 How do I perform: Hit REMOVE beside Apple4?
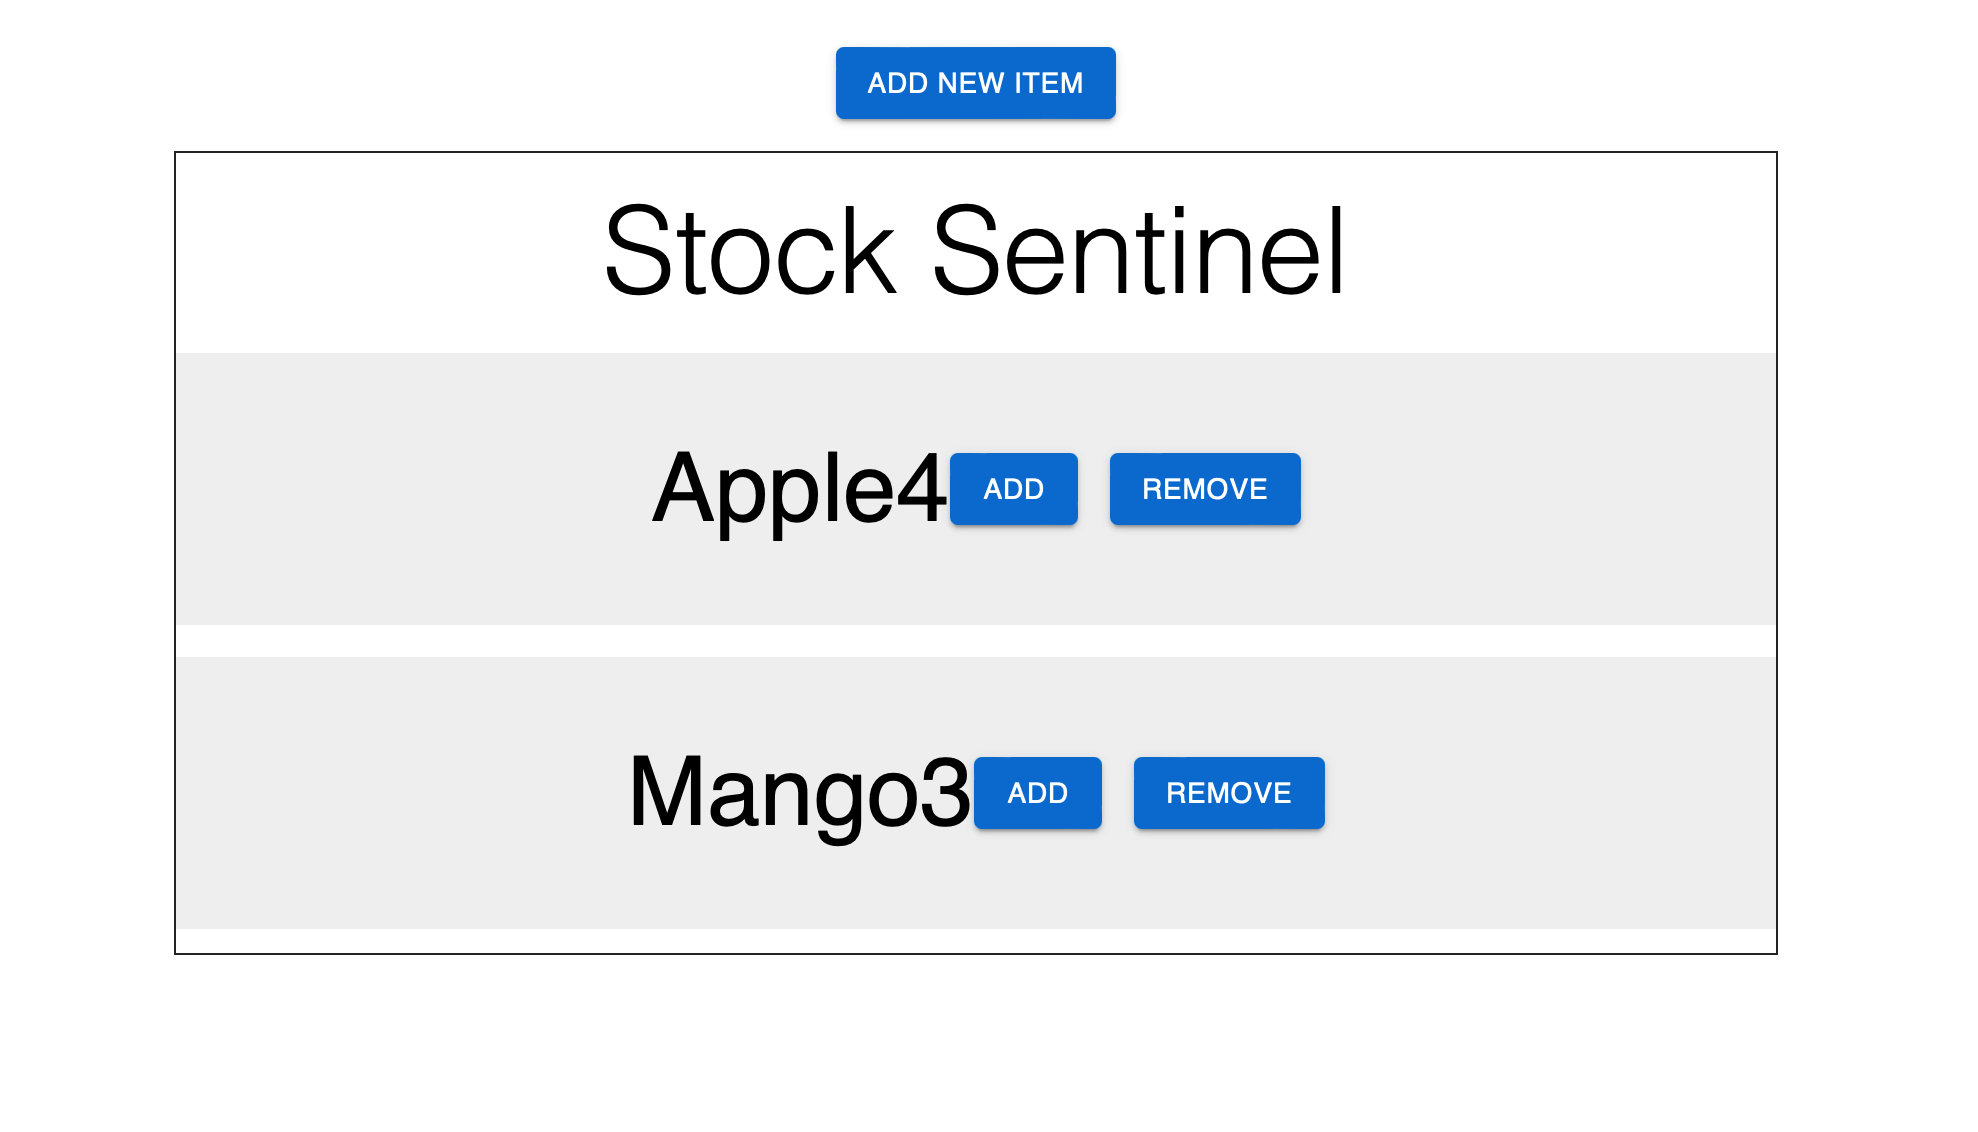(x=1205, y=489)
